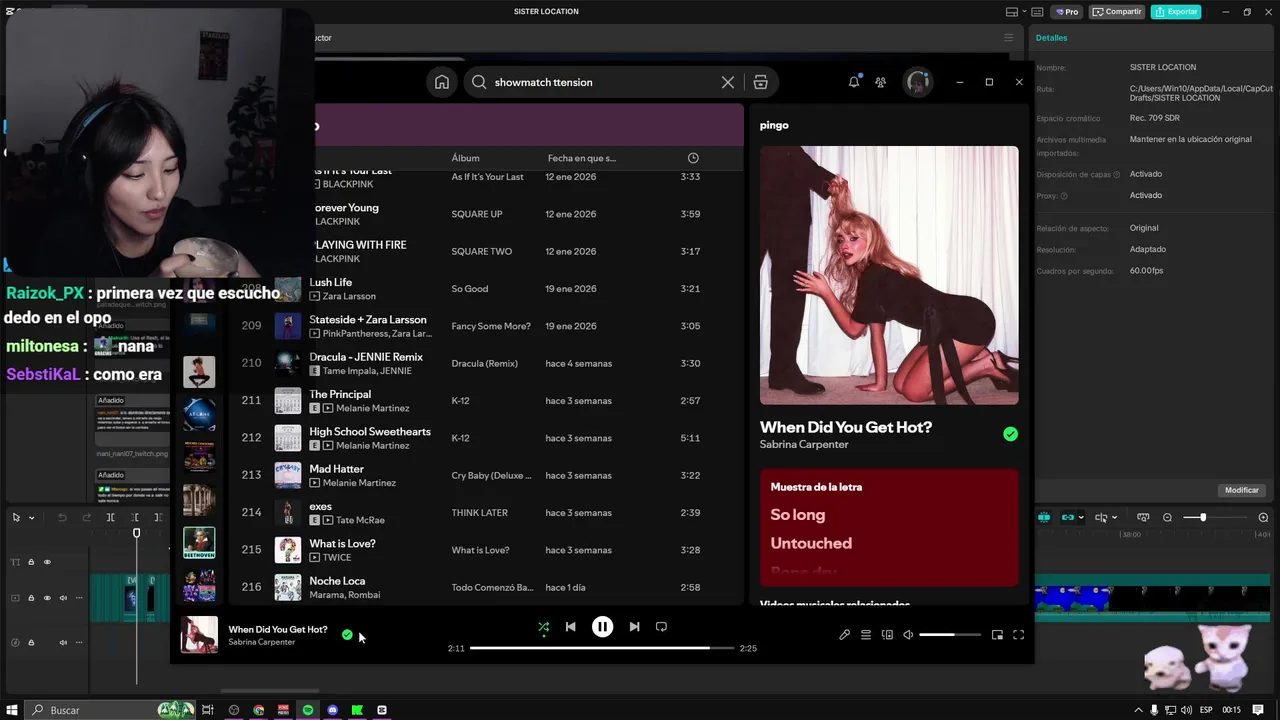Image resolution: width=1280 pixels, height=720 pixels.
Task: Zoom out CapCut timeline
Action: (1167, 517)
